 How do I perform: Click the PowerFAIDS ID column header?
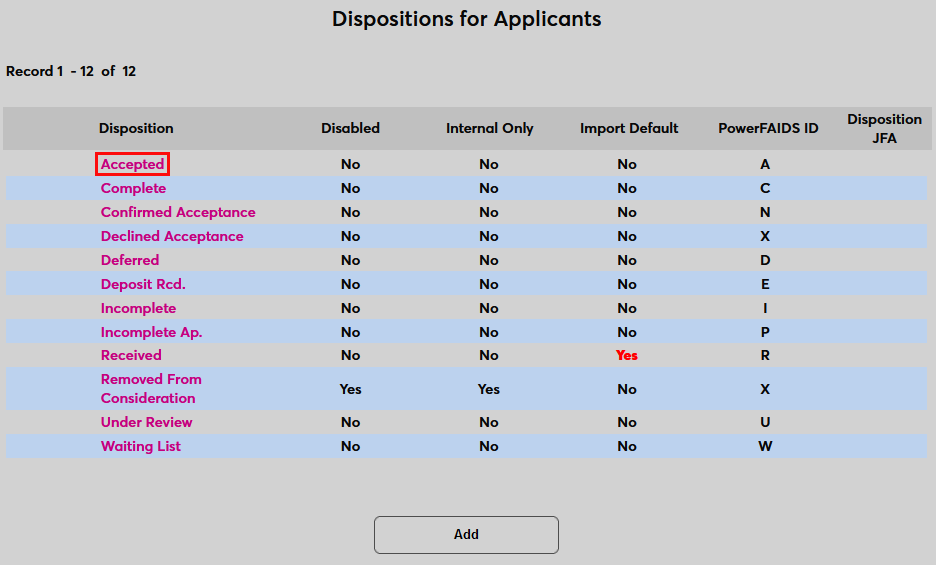(768, 128)
